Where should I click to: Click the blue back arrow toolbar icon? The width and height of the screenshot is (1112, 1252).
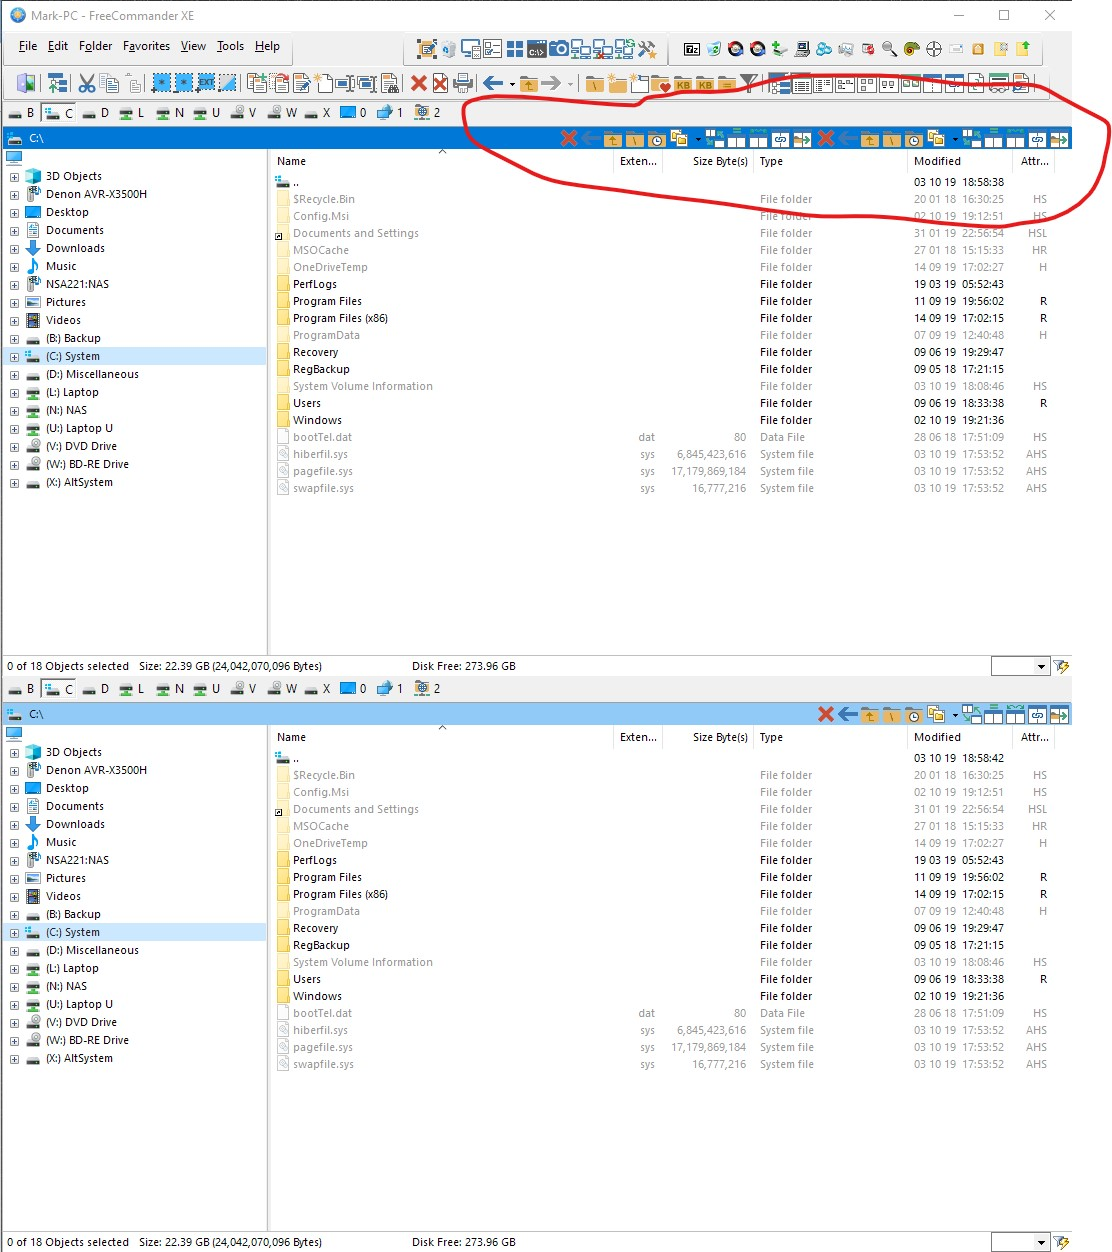492,84
